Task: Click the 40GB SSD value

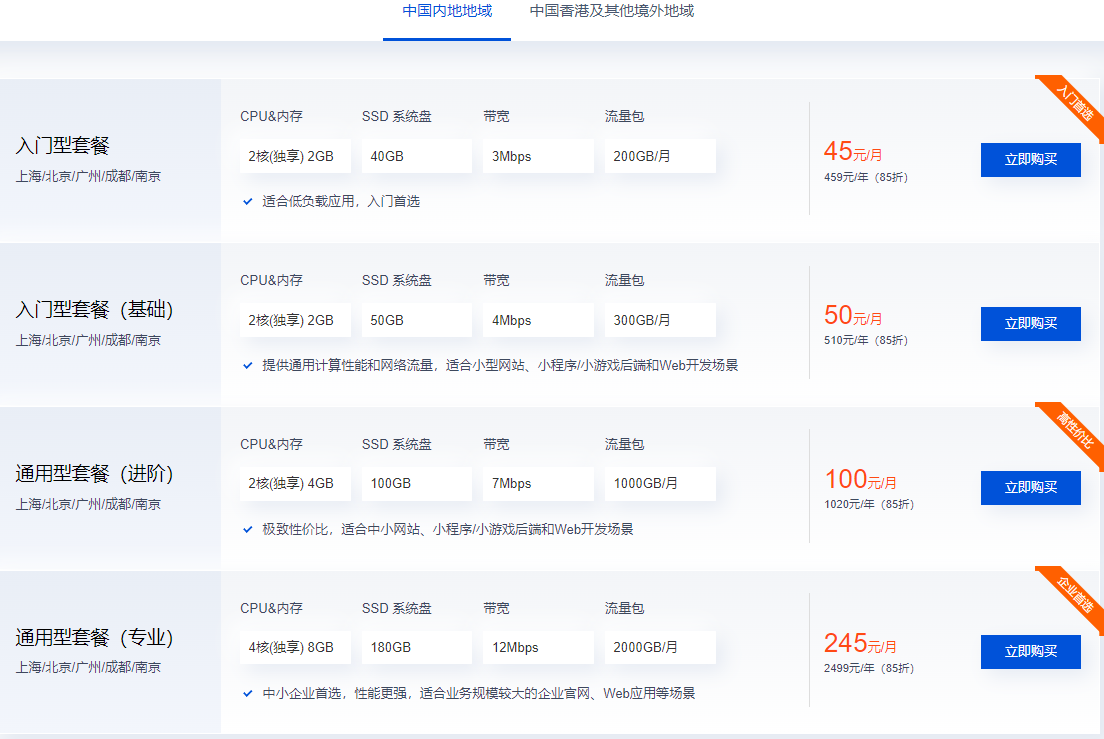Action: [x=416, y=156]
